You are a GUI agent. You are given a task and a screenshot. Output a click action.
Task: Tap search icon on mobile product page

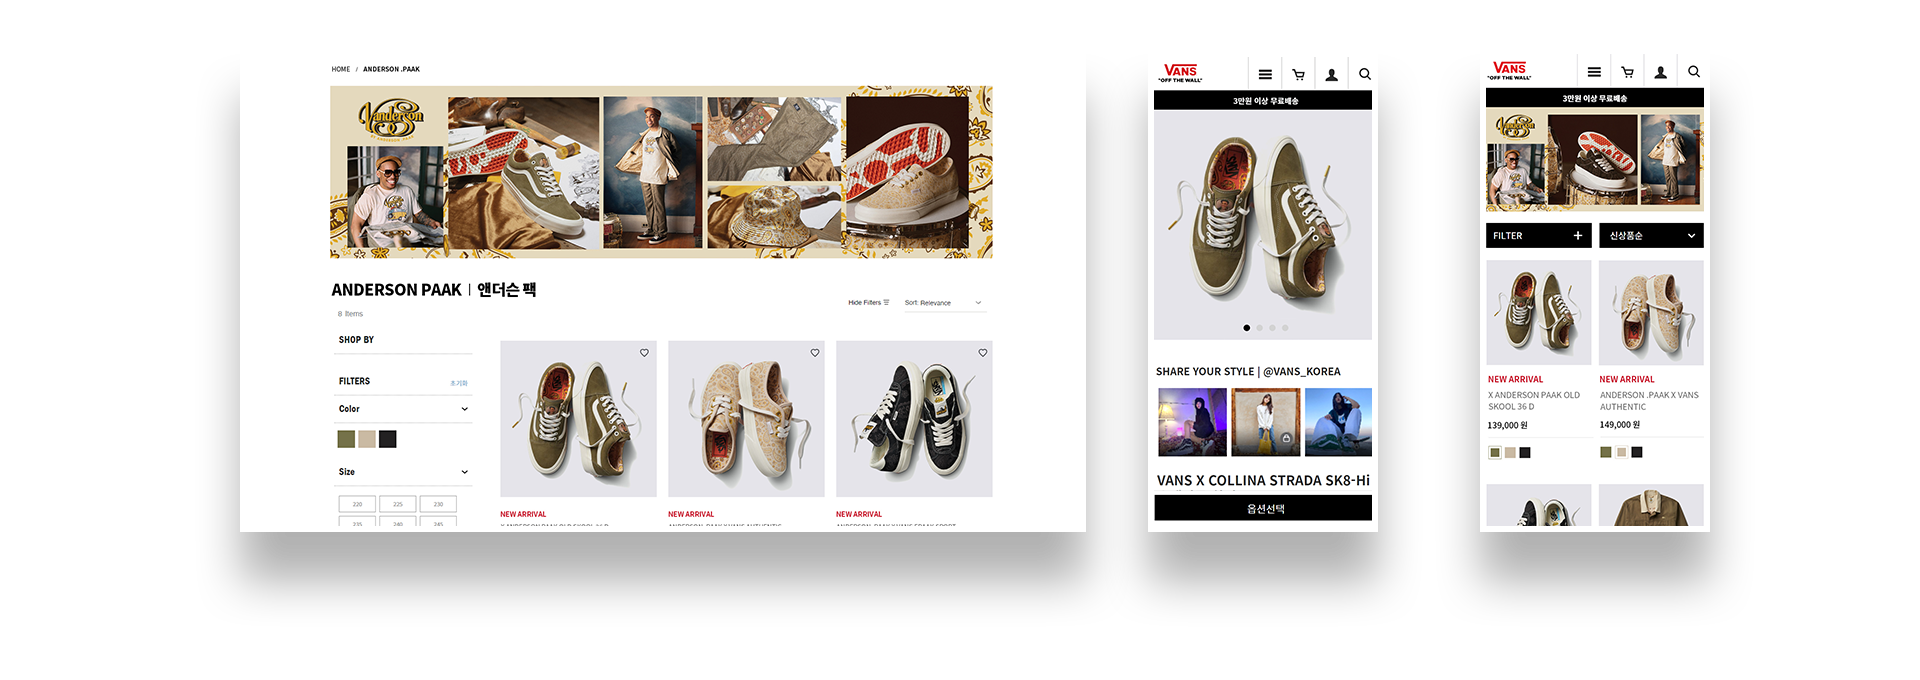pos(1365,74)
